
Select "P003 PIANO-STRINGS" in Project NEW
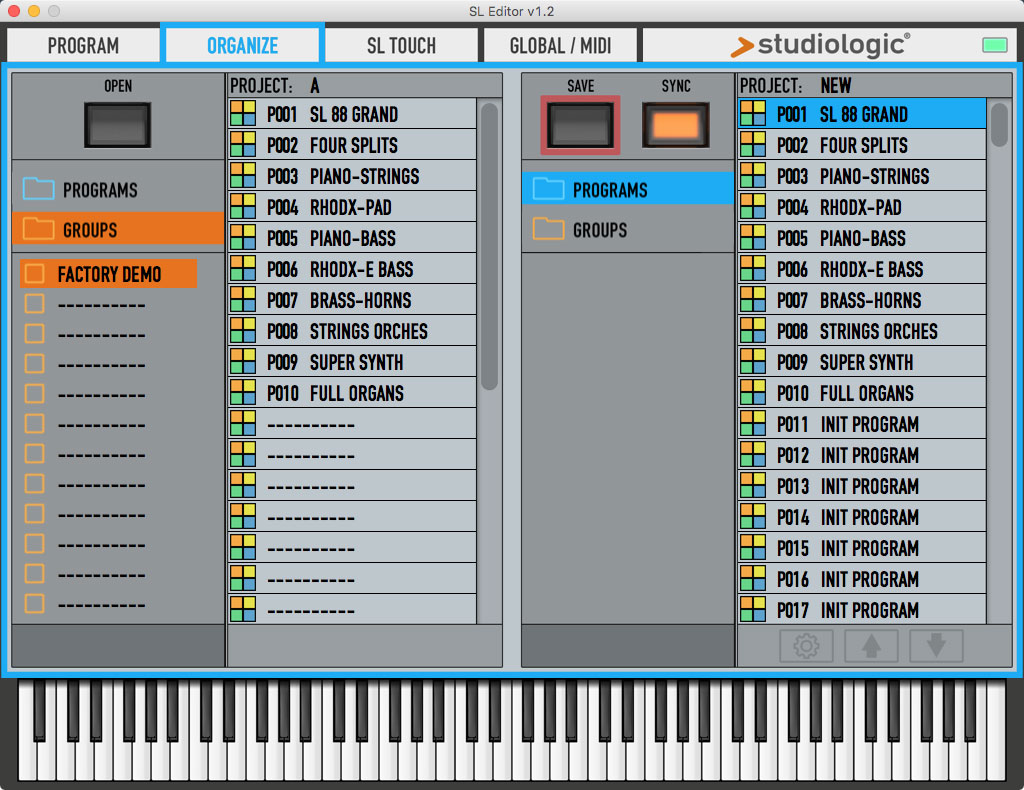(x=862, y=176)
